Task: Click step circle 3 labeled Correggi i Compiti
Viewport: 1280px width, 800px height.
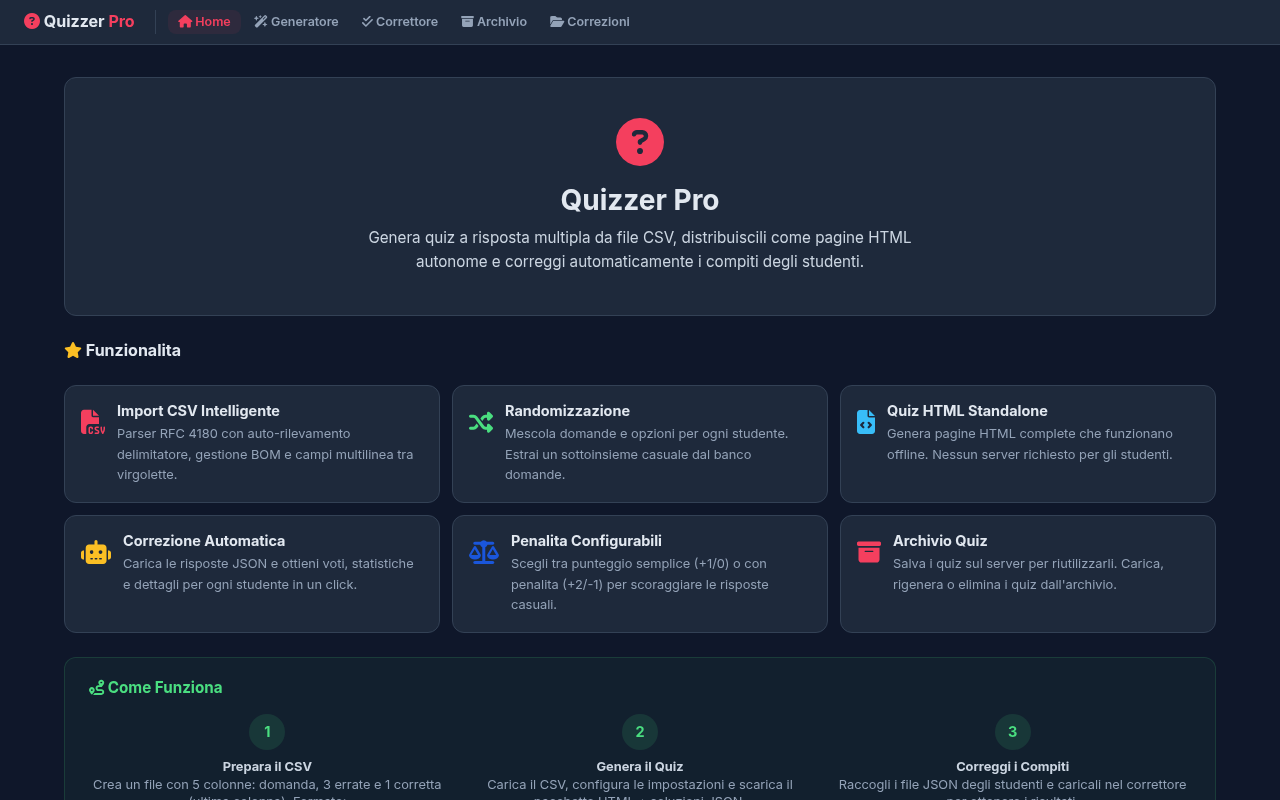Action: [1013, 732]
